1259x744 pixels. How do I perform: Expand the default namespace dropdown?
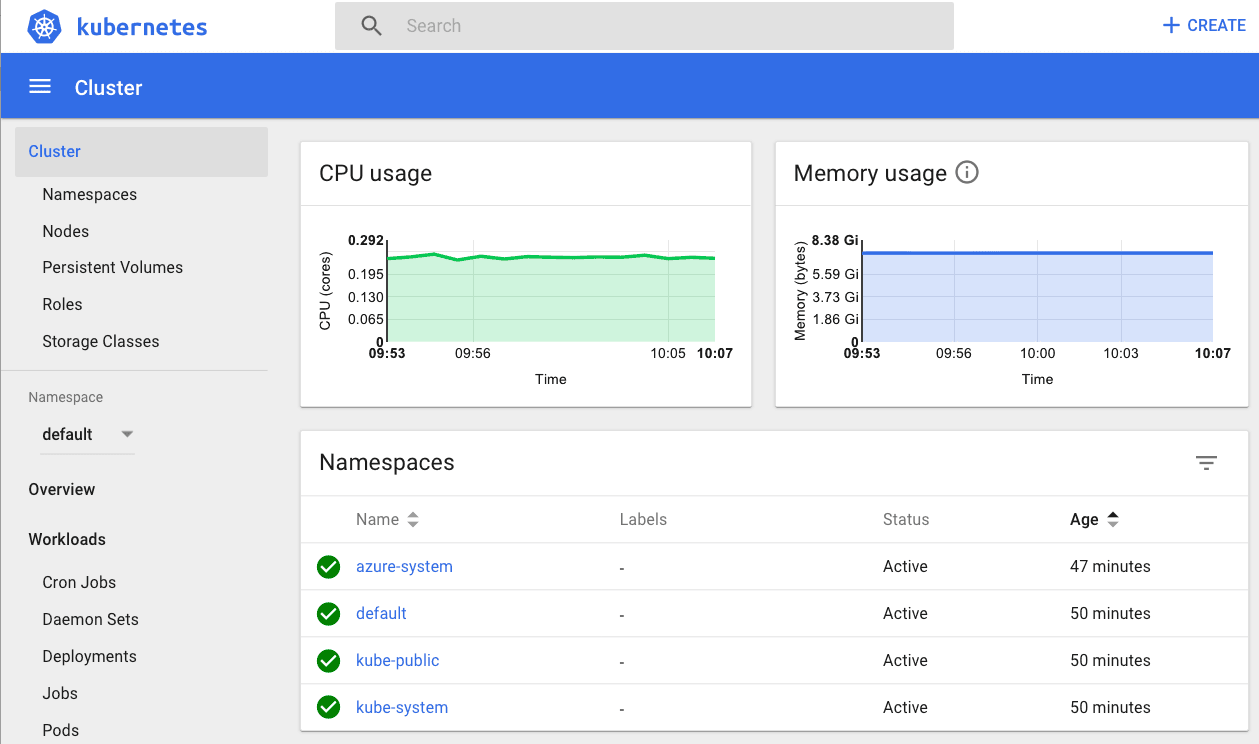pyautogui.click(x=127, y=434)
